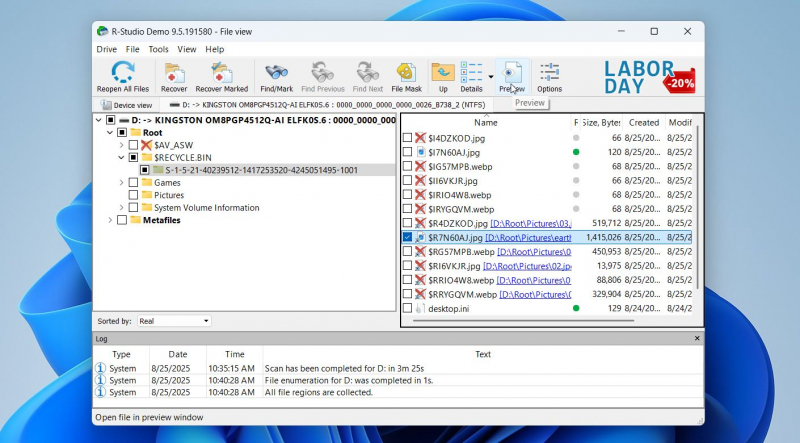This screenshot has width=800, height=443.
Task: Open the Find/Mark binoculars tool
Action: [x=276, y=72]
